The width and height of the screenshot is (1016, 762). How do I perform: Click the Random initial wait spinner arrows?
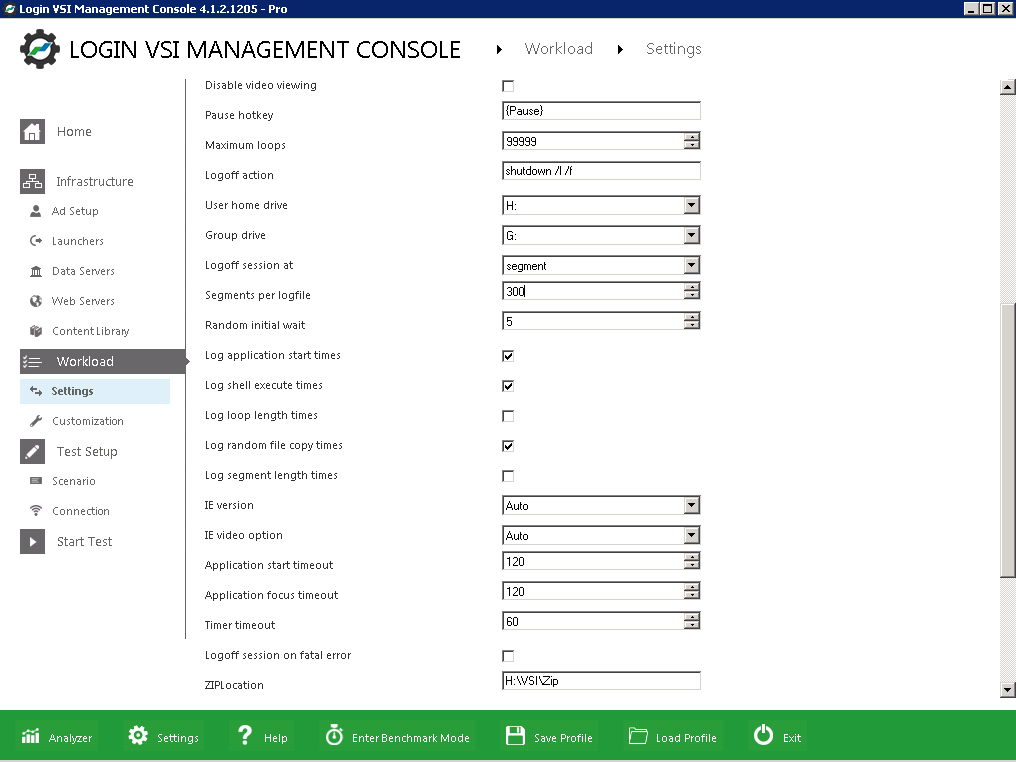[692, 321]
